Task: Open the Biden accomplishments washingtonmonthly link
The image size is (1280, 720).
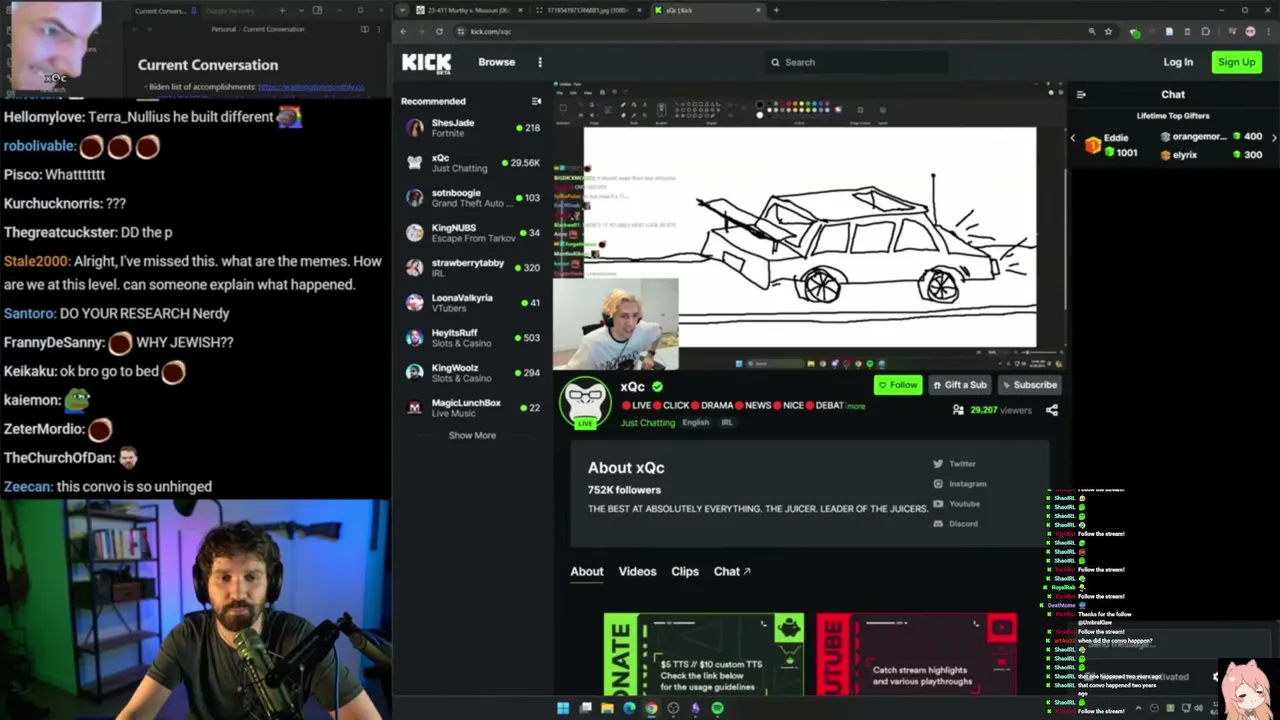Action: (311, 87)
